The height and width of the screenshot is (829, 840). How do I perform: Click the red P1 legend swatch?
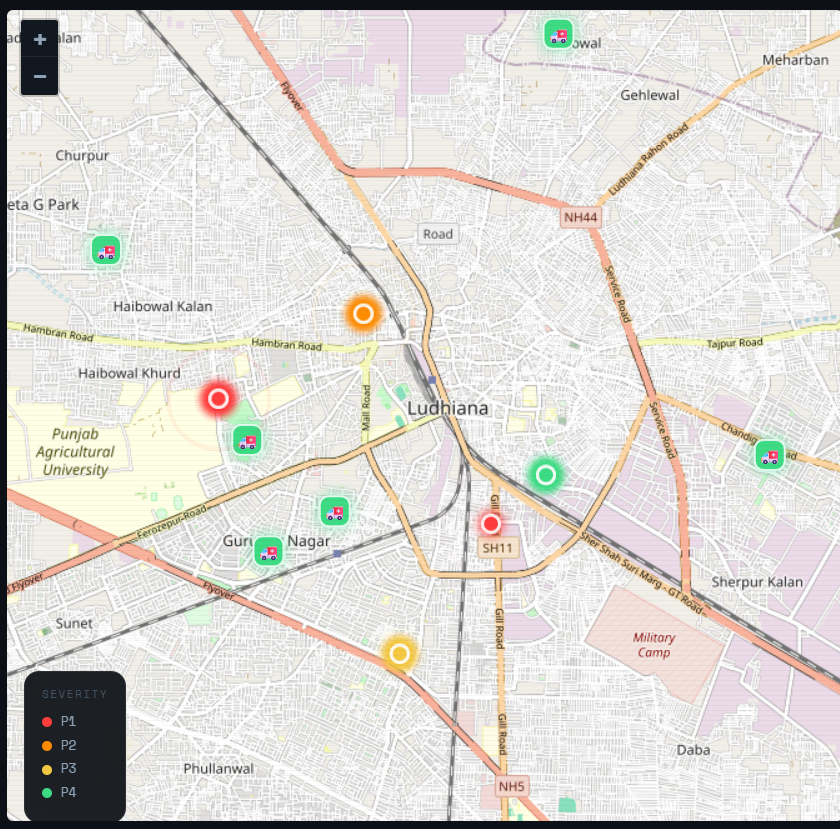(x=47, y=722)
